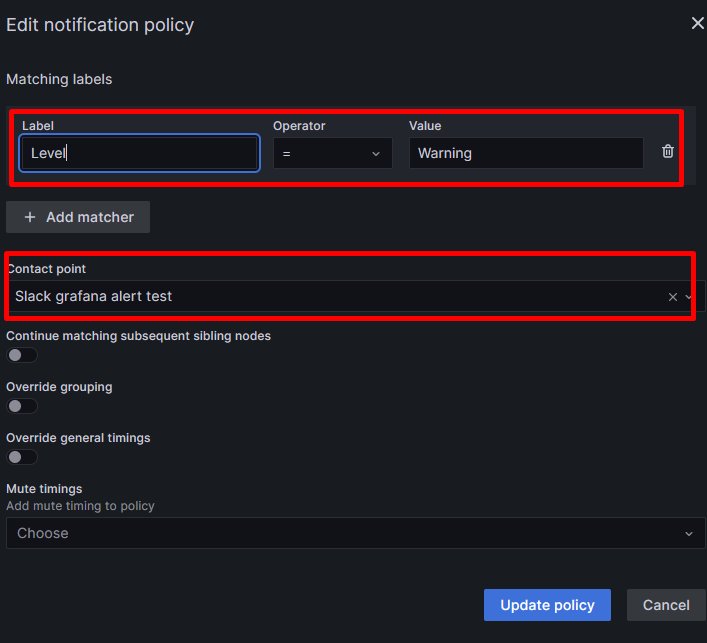This screenshot has height=643, width=707.
Task: Click the equals sign operator value
Action: (x=286, y=154)
